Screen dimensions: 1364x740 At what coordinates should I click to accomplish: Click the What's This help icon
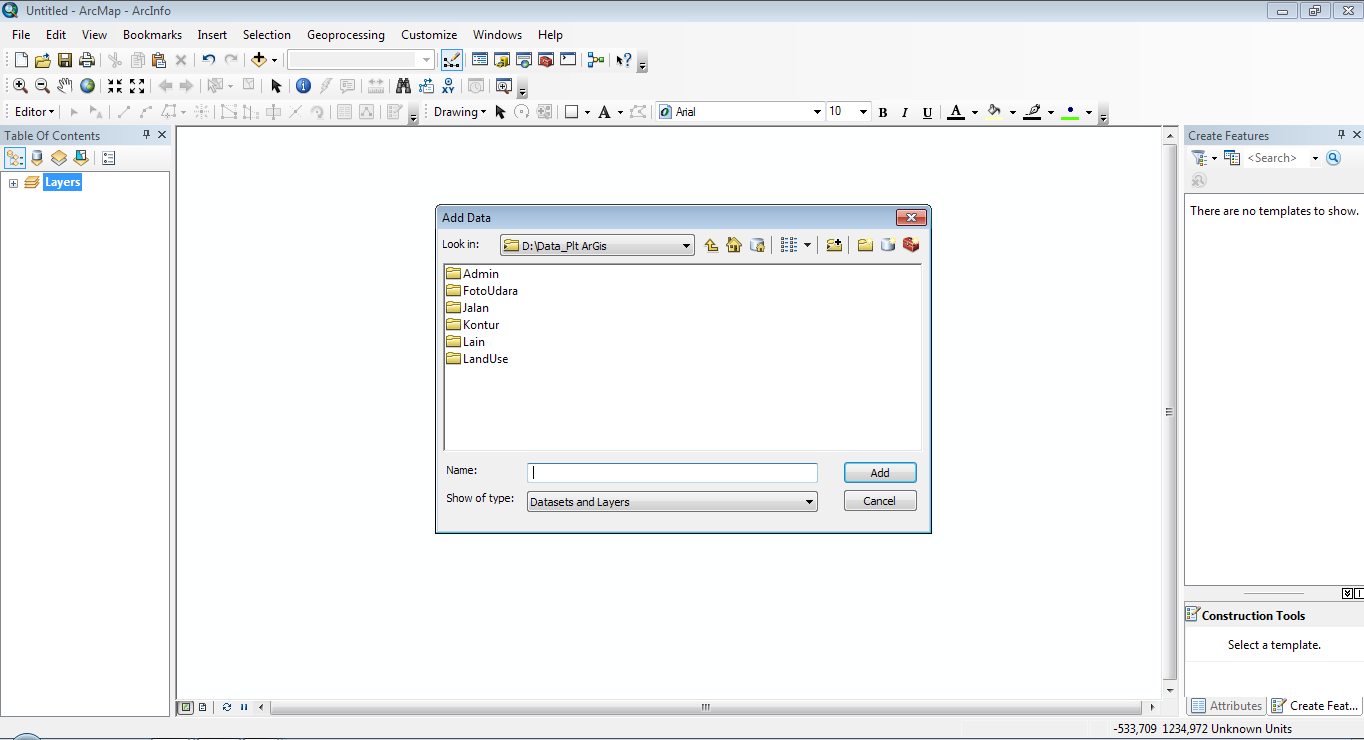(x=624, y=60)
